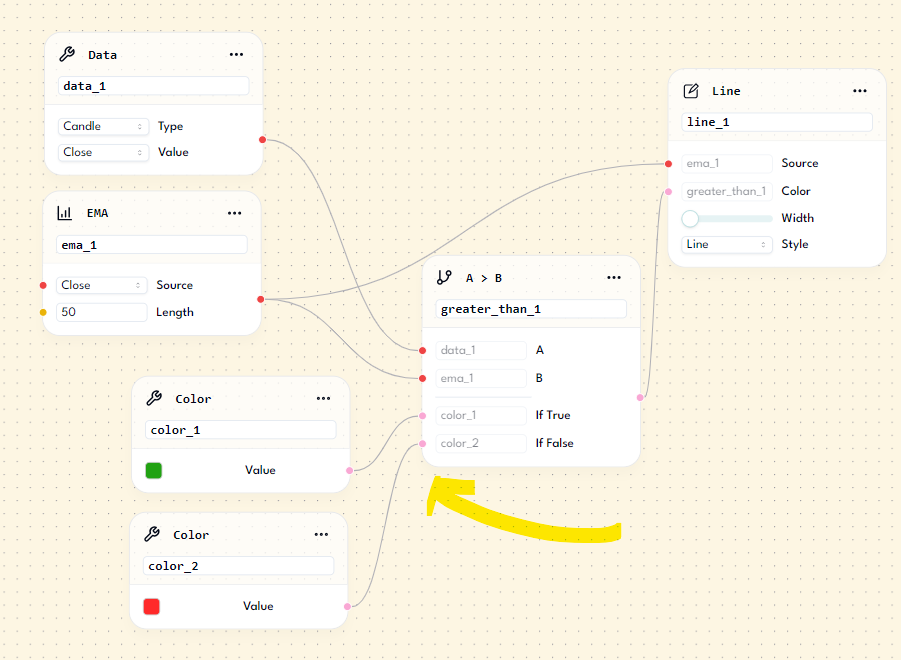Click the wrench icon on Data node
This screenshot has height=660, width=901.
click(x=67, y=55)
